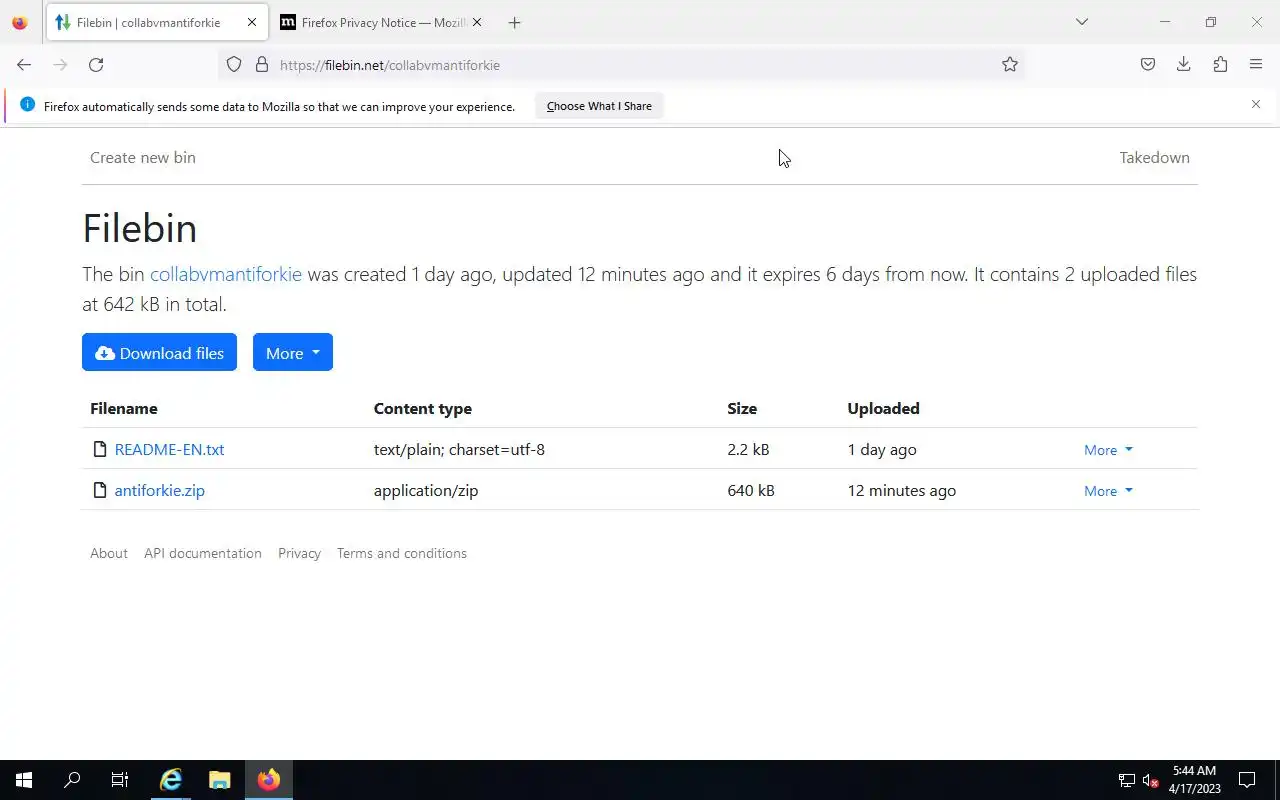Dismiss the Mozilla data notification bar
Image resolution: width=1280 pixels, height=800 pixels.
coord(1256,104)
